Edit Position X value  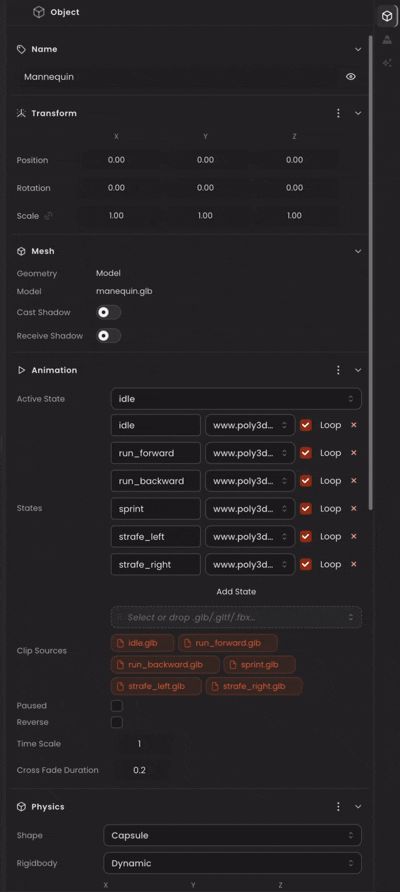coord(116,160)
